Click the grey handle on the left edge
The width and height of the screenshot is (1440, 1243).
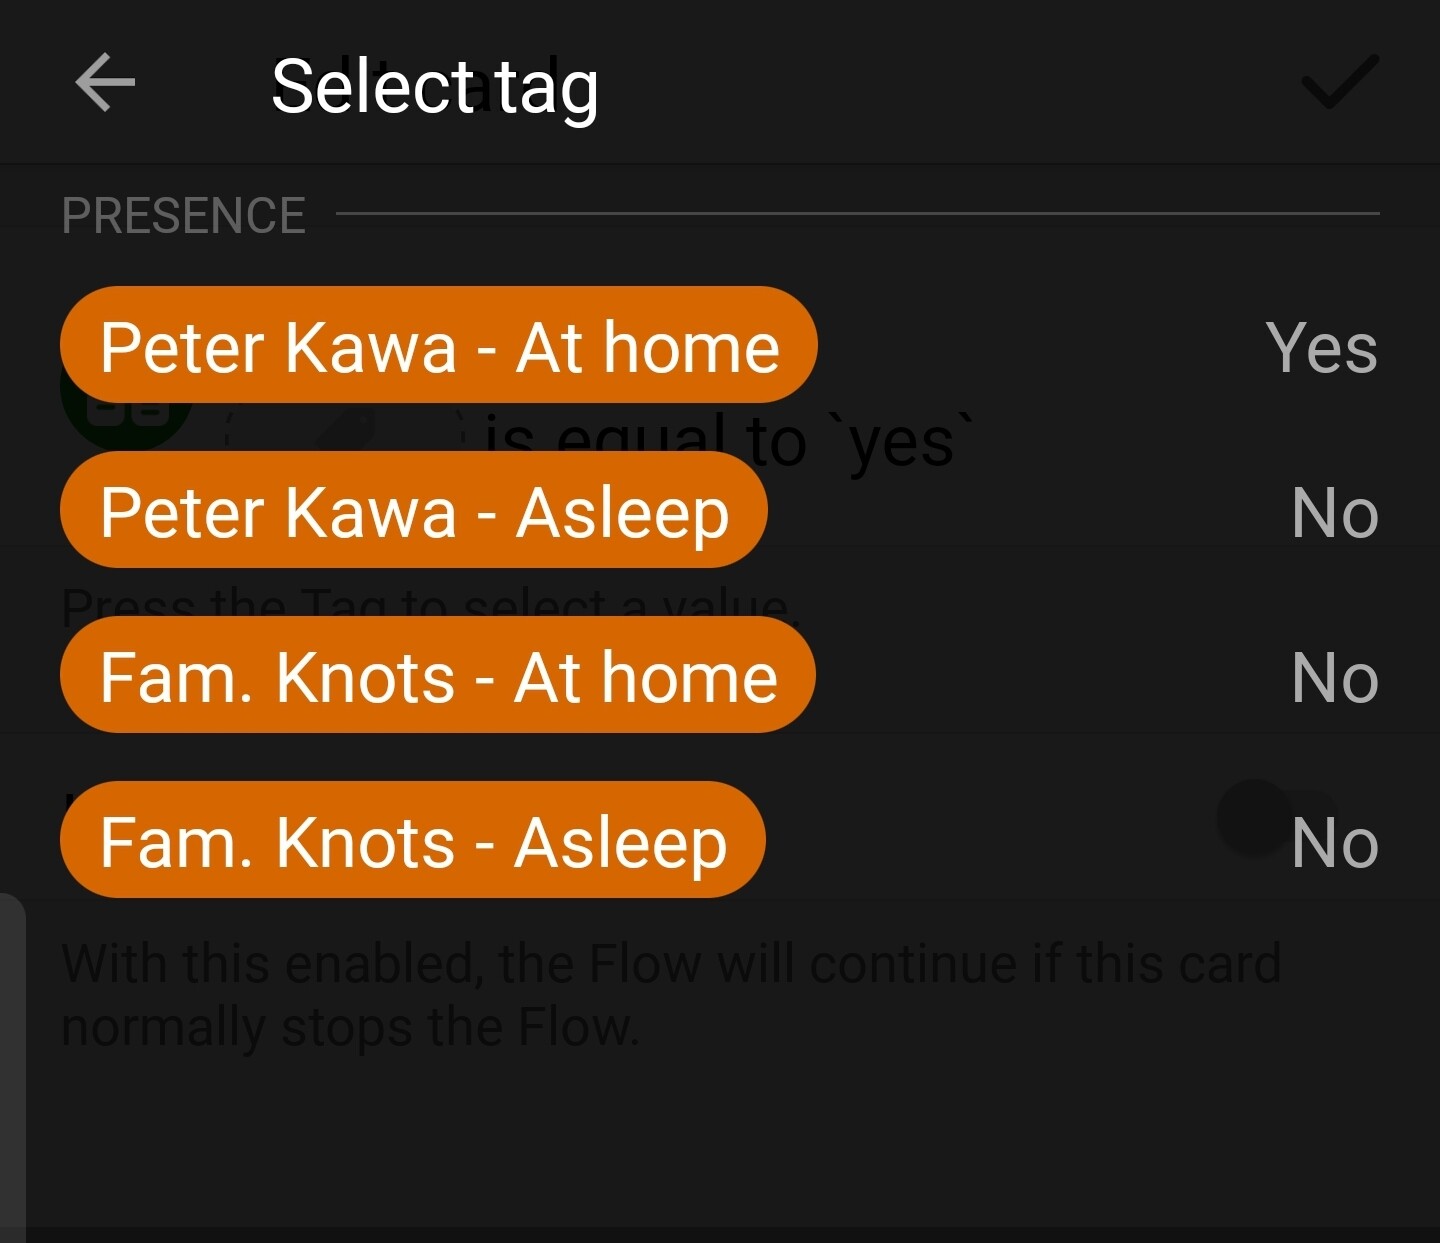(x=12, y=1060)
